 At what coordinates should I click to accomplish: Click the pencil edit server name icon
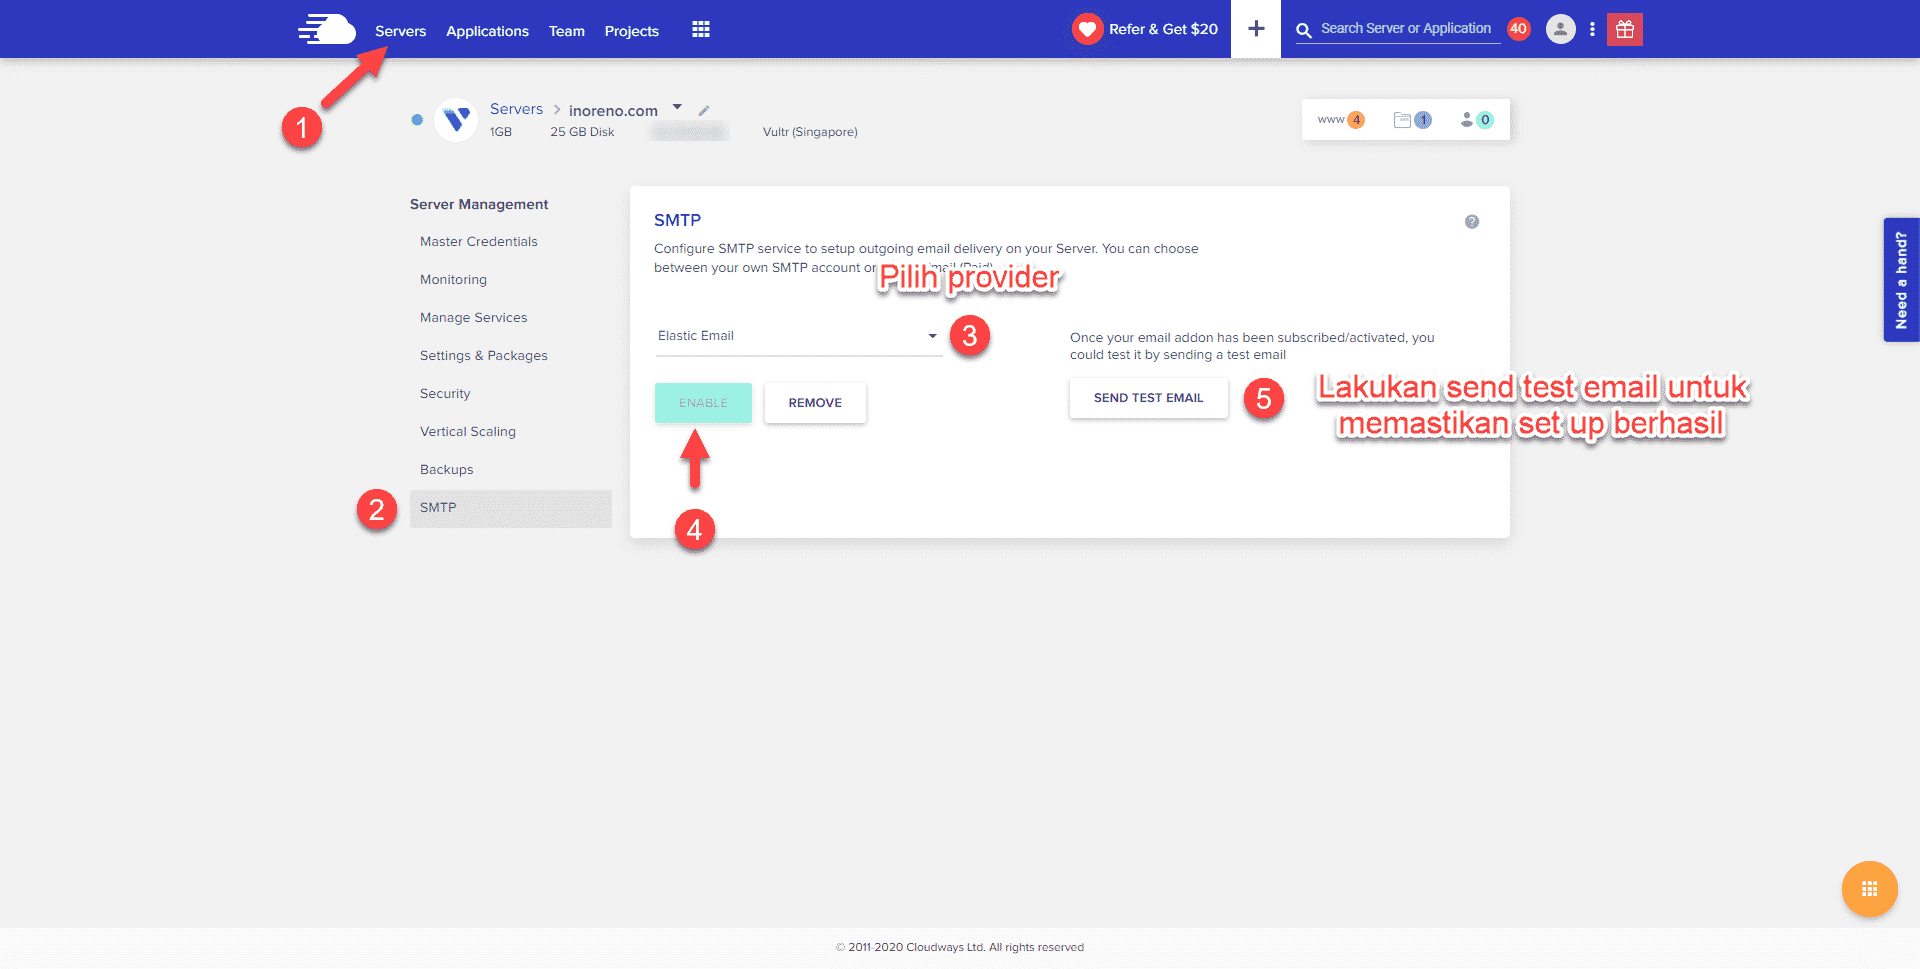704,111
